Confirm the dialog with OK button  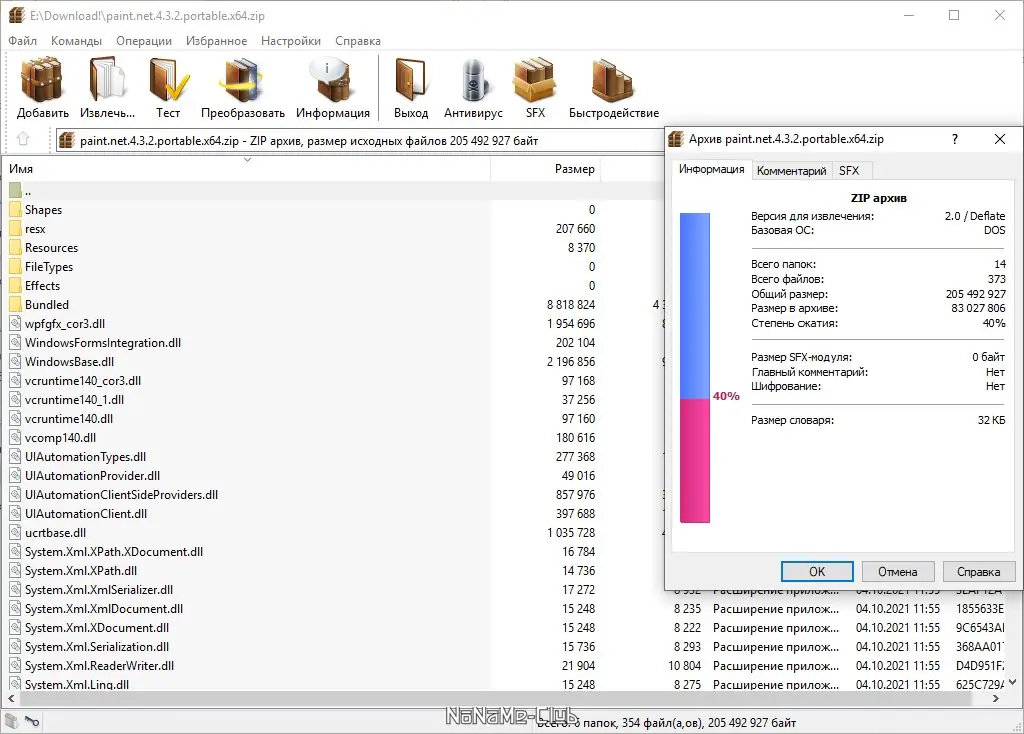[x=817, y=571]
